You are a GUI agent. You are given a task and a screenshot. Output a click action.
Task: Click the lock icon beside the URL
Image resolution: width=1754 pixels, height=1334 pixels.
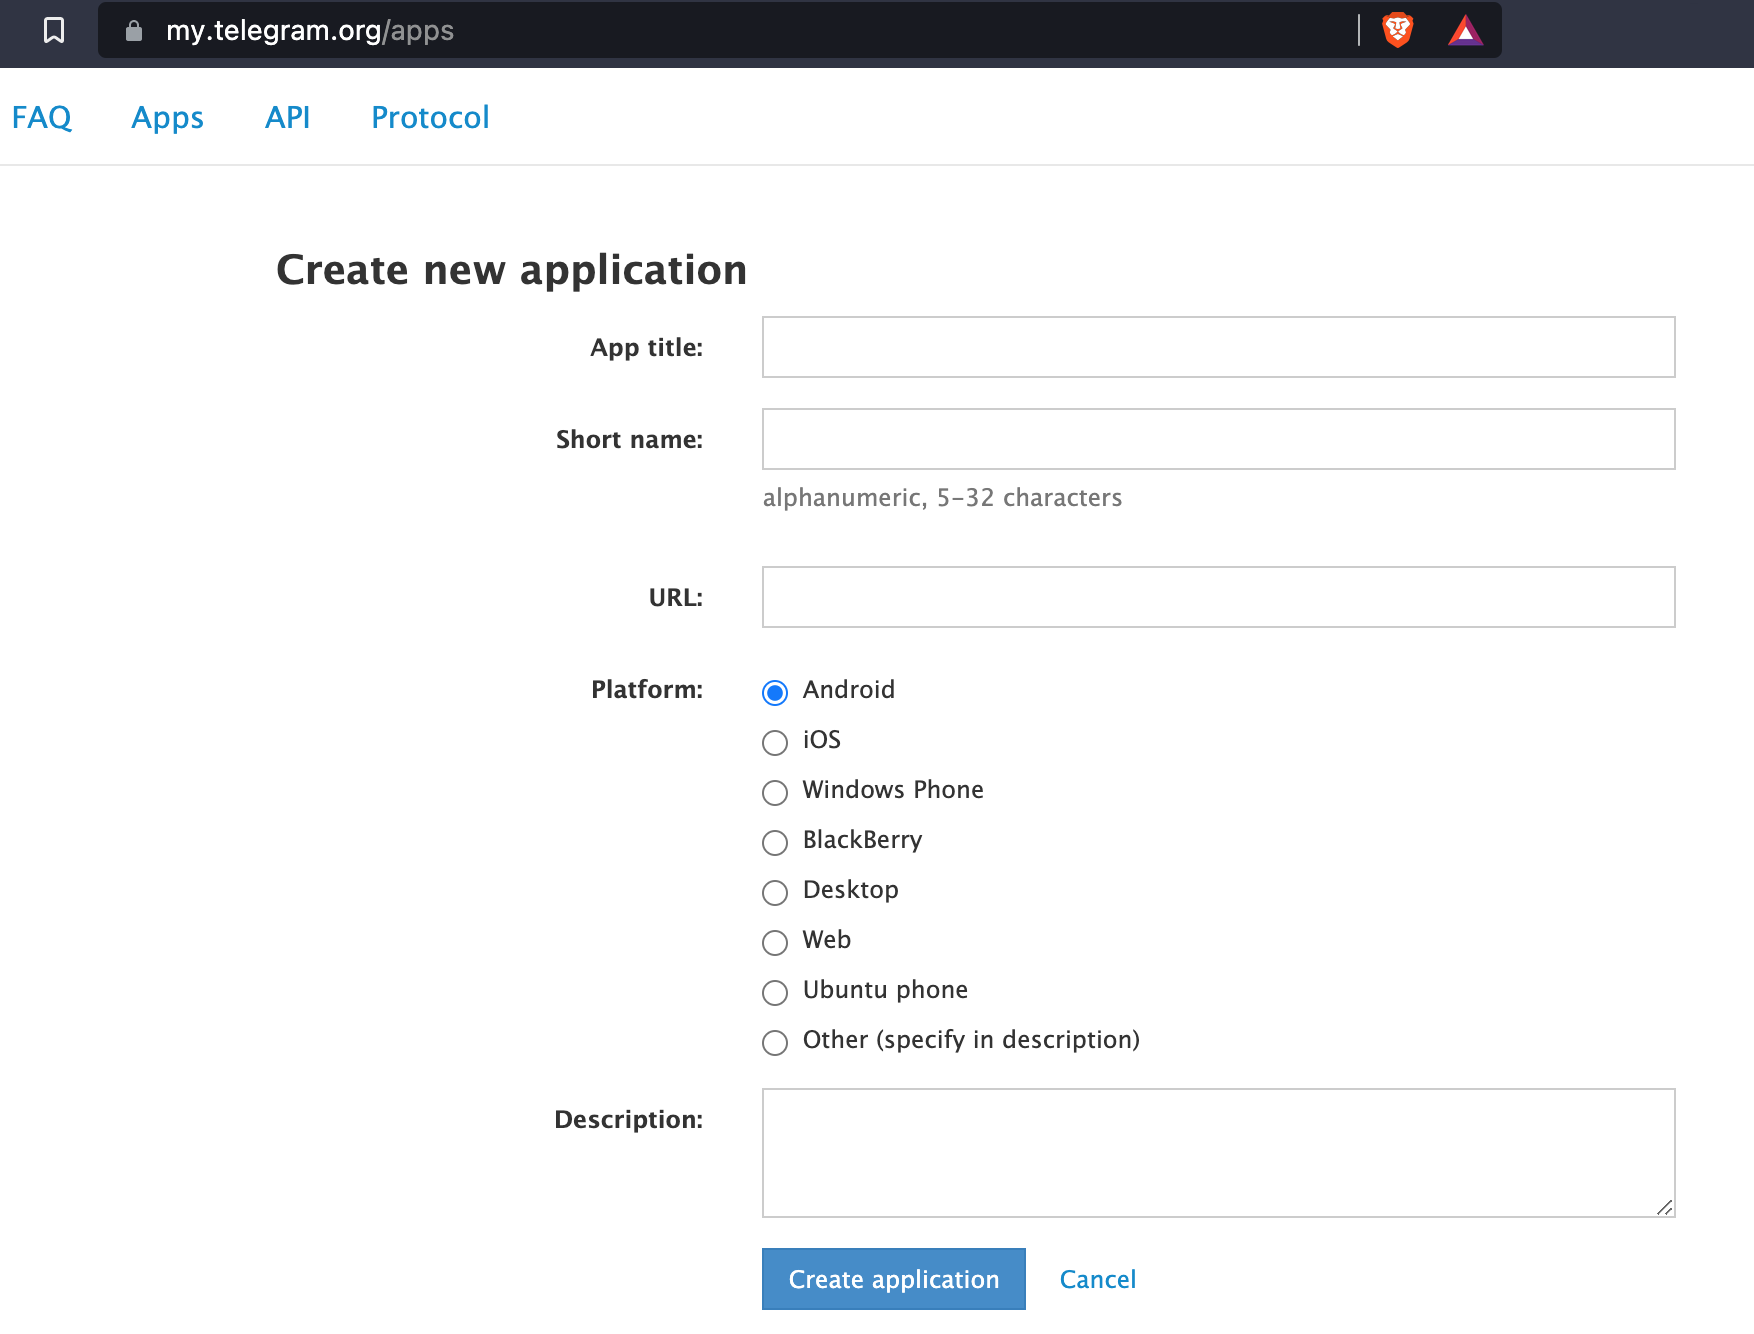coord(134,31)
